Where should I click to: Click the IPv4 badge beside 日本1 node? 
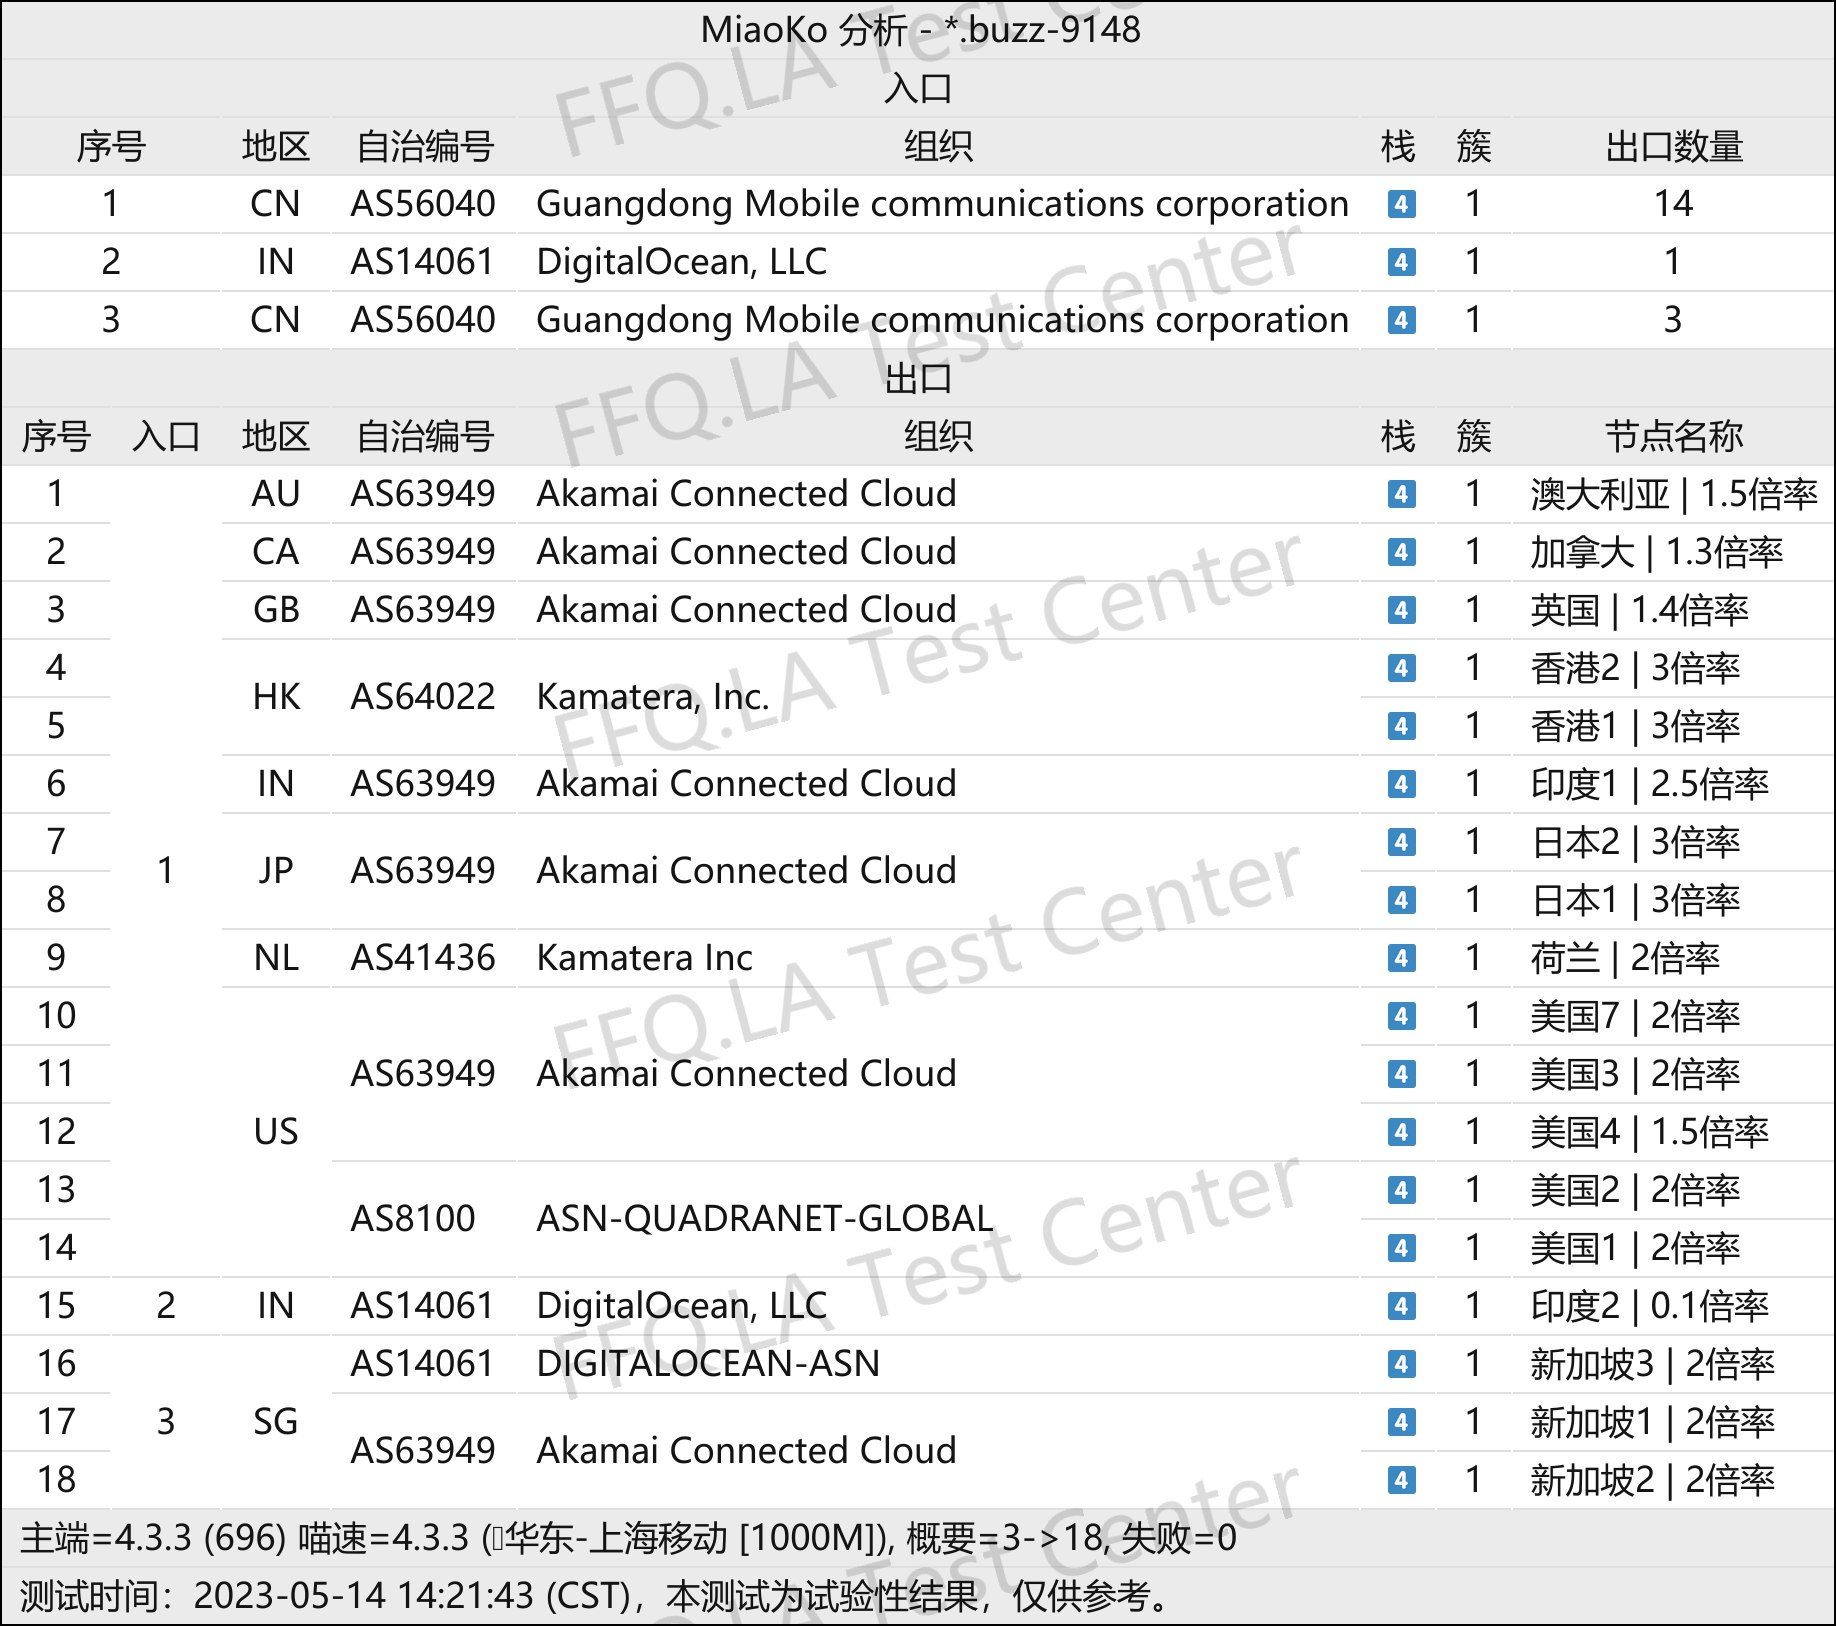[x=1401, y=900]
